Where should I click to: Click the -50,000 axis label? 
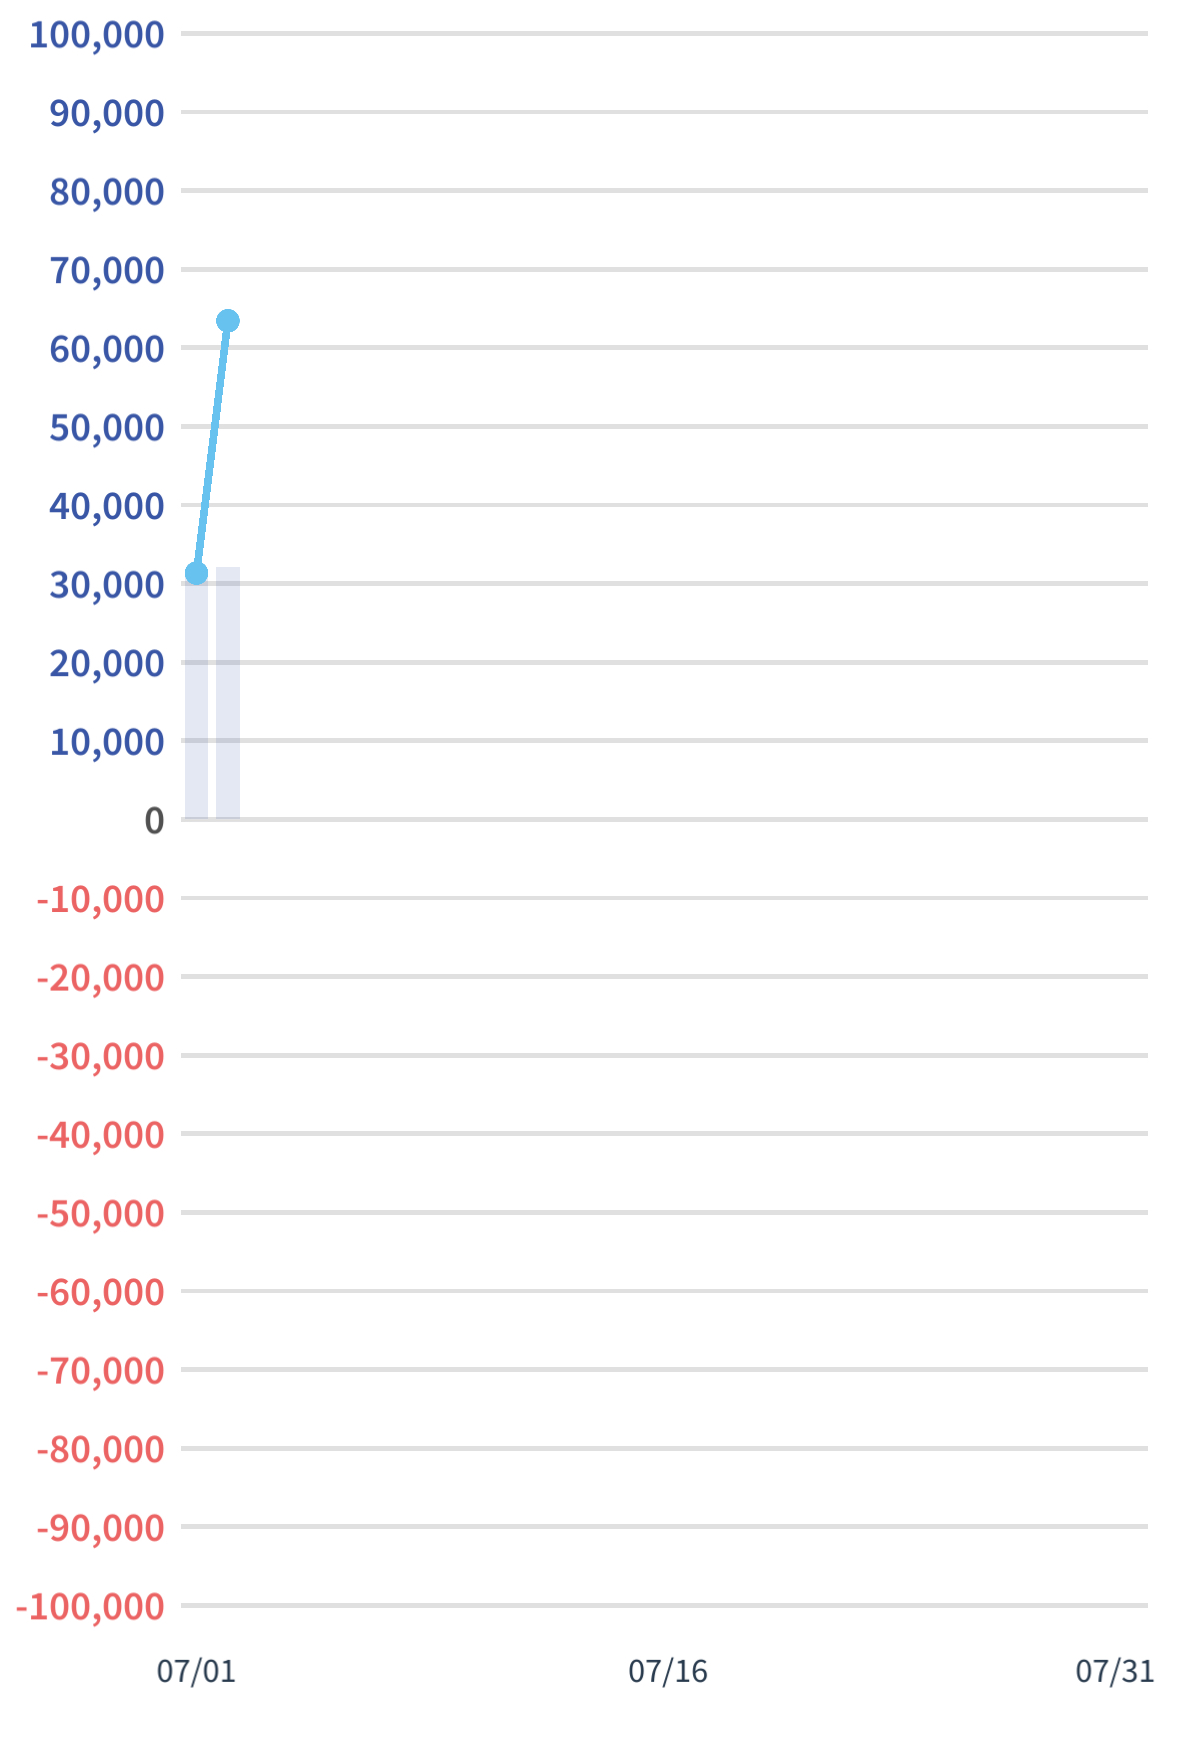coord(100,1214)
